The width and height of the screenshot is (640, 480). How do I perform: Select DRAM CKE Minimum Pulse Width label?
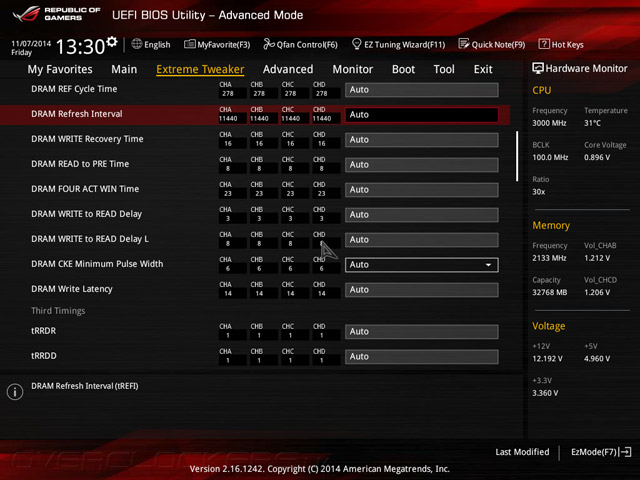click(97, 264)
